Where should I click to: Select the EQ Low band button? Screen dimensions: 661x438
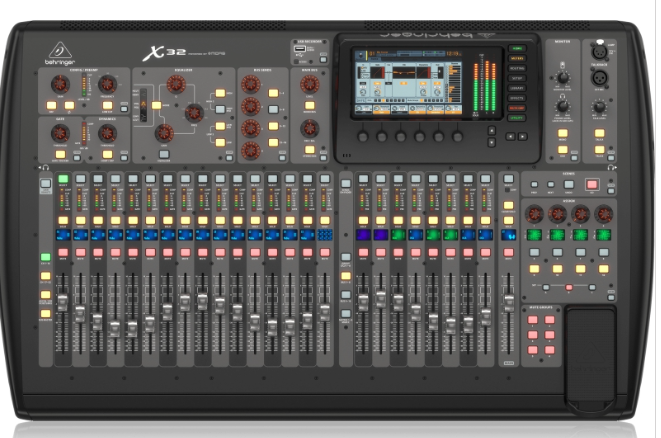point(220,142)
